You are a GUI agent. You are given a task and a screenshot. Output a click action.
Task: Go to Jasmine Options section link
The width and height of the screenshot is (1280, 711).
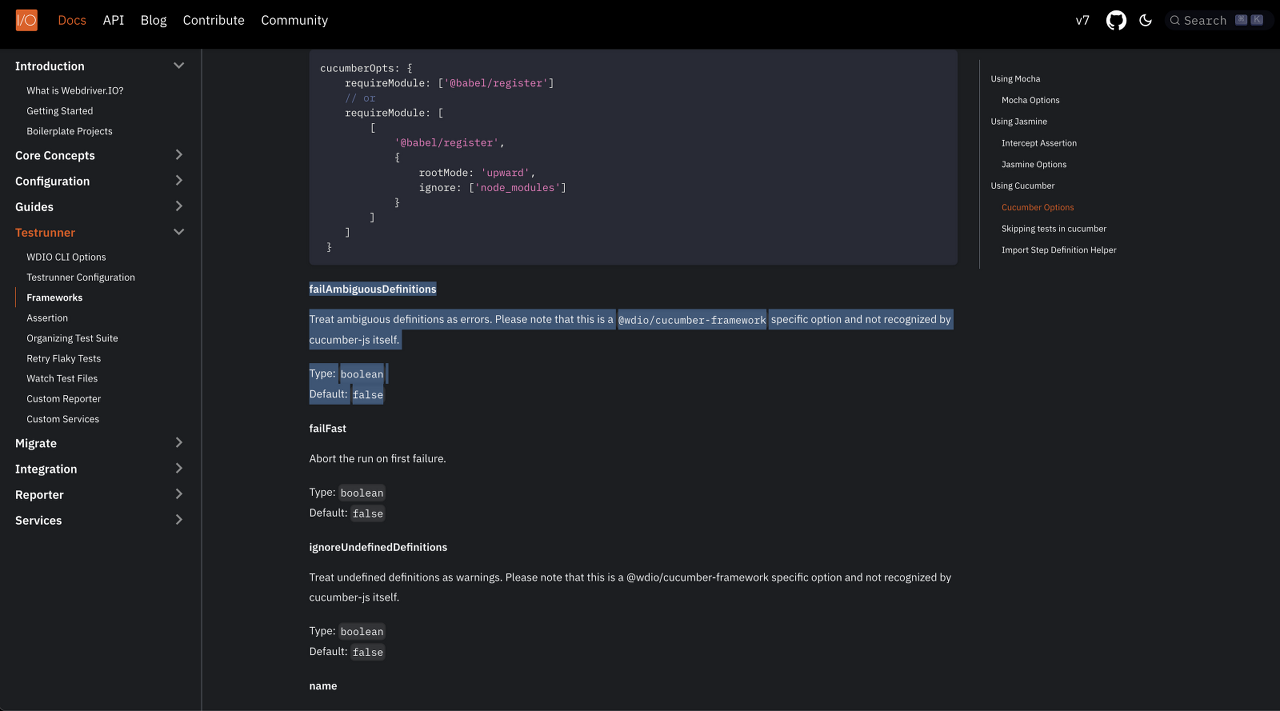click(1034, 165)
